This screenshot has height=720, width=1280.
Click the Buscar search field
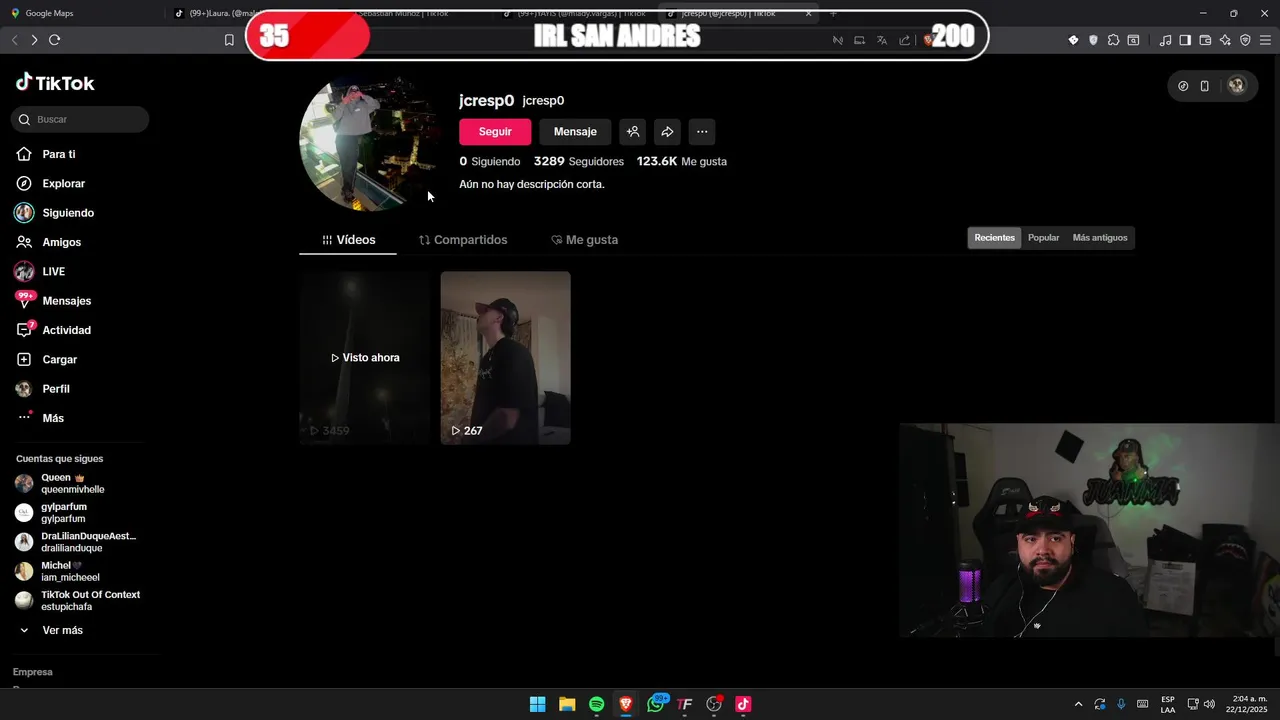tap(80, 119)
